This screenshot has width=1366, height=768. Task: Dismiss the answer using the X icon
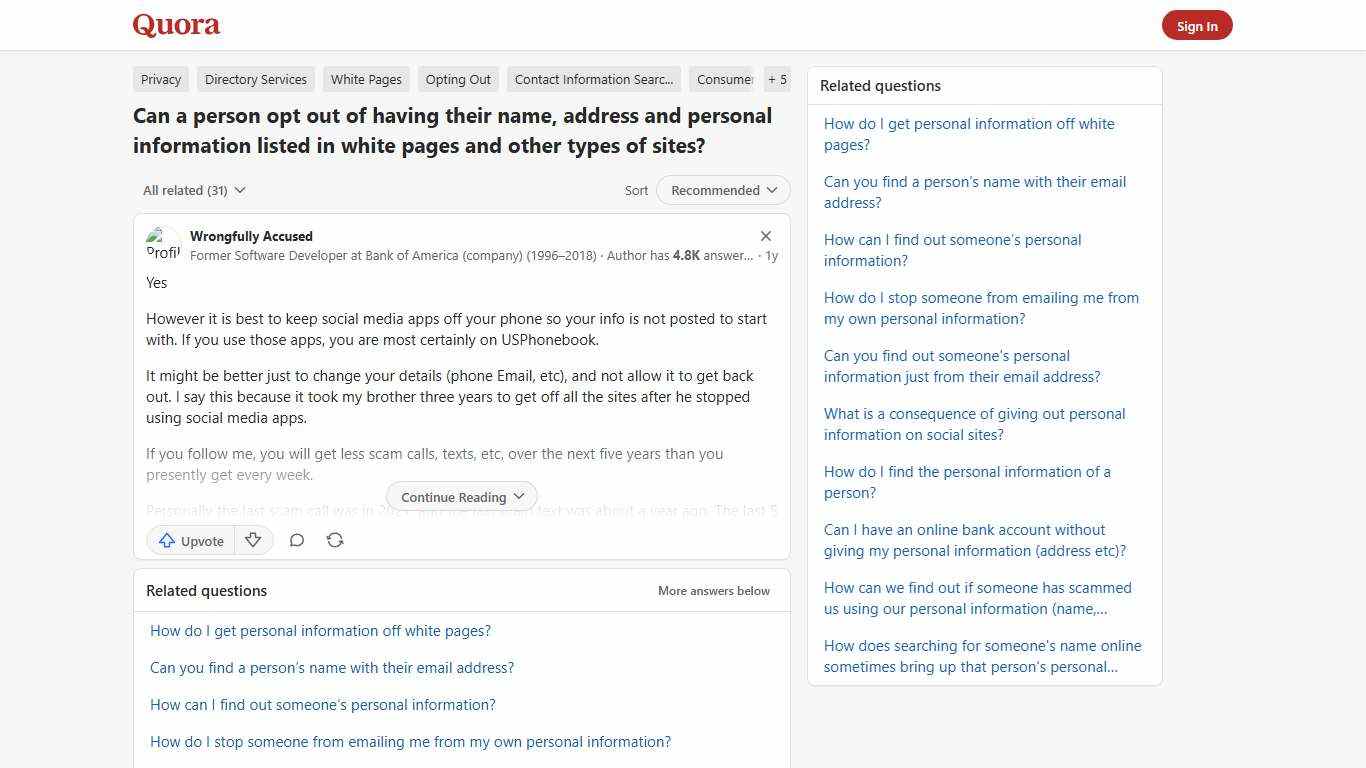[766, 236]
